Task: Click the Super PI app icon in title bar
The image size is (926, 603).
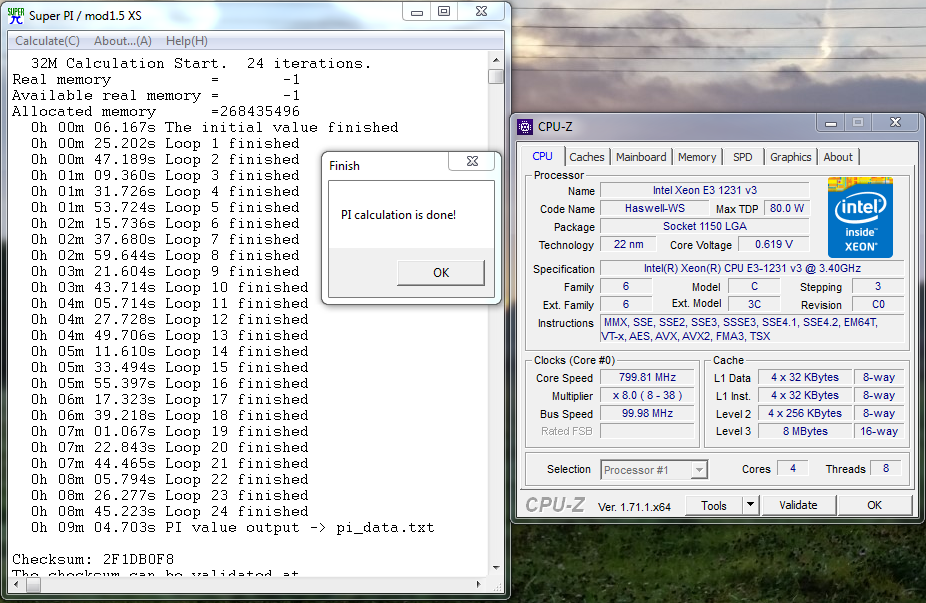Action: [16, 15]
